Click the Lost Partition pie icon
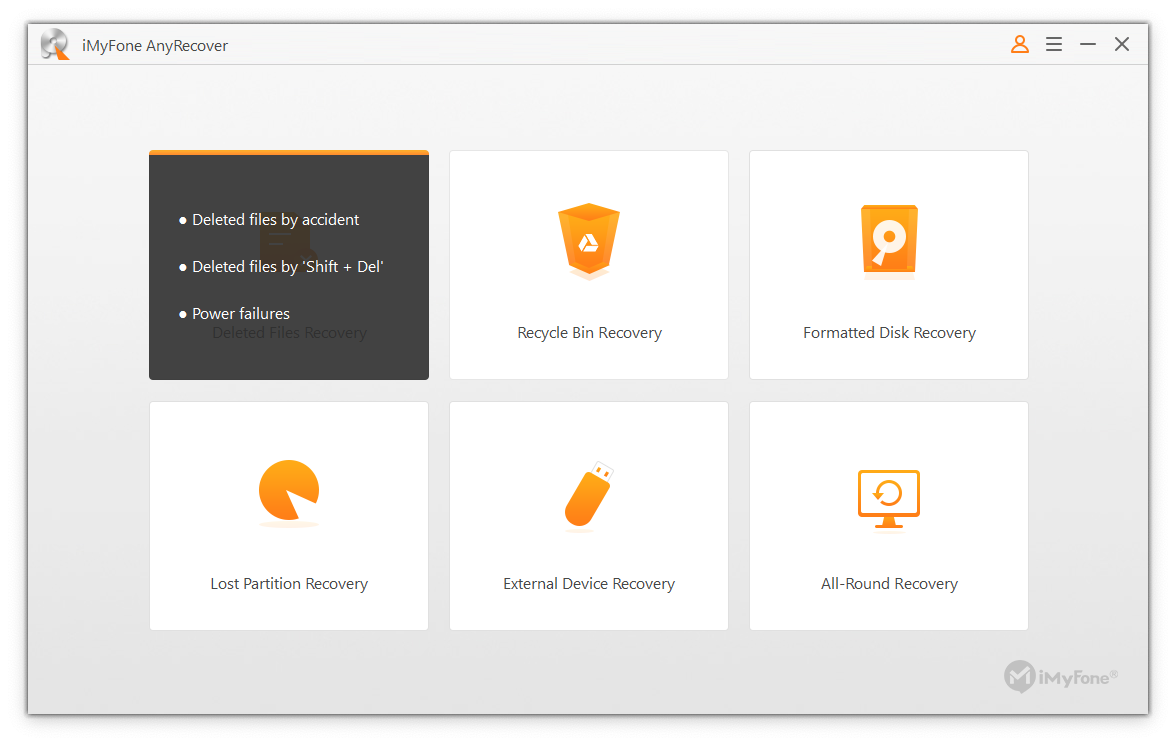Screen dimensions: 1176x746 tap(289, 491)
